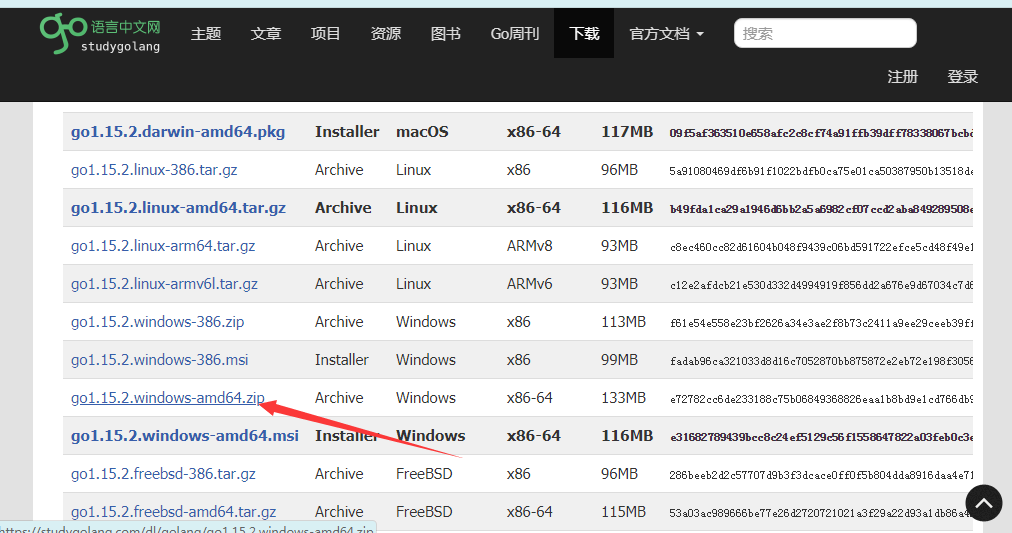Click 115MB size in freebsd-amd64 row
1012x533 pixels.
pyautogui.click(x=623, y=512)
